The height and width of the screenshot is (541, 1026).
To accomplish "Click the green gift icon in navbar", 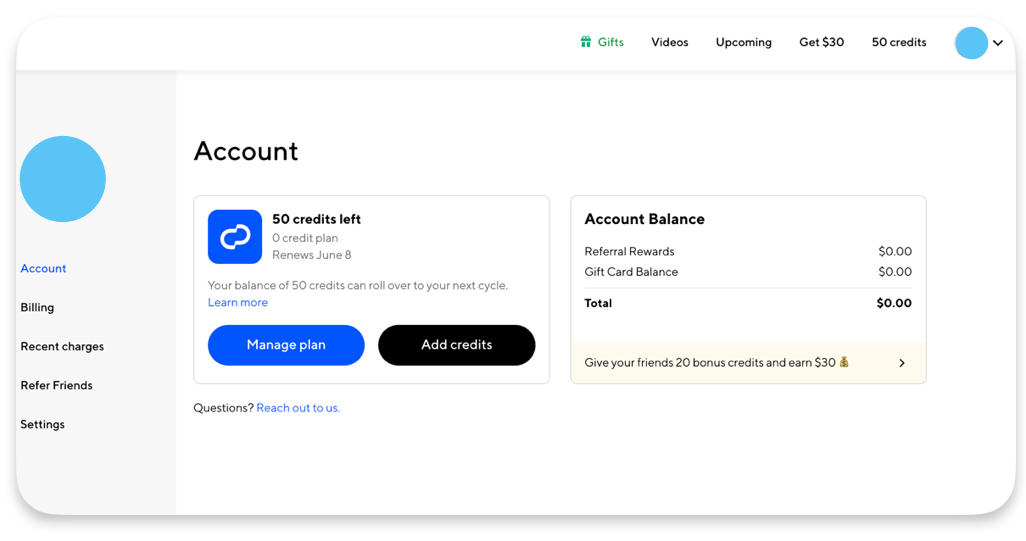I will 586,42.
